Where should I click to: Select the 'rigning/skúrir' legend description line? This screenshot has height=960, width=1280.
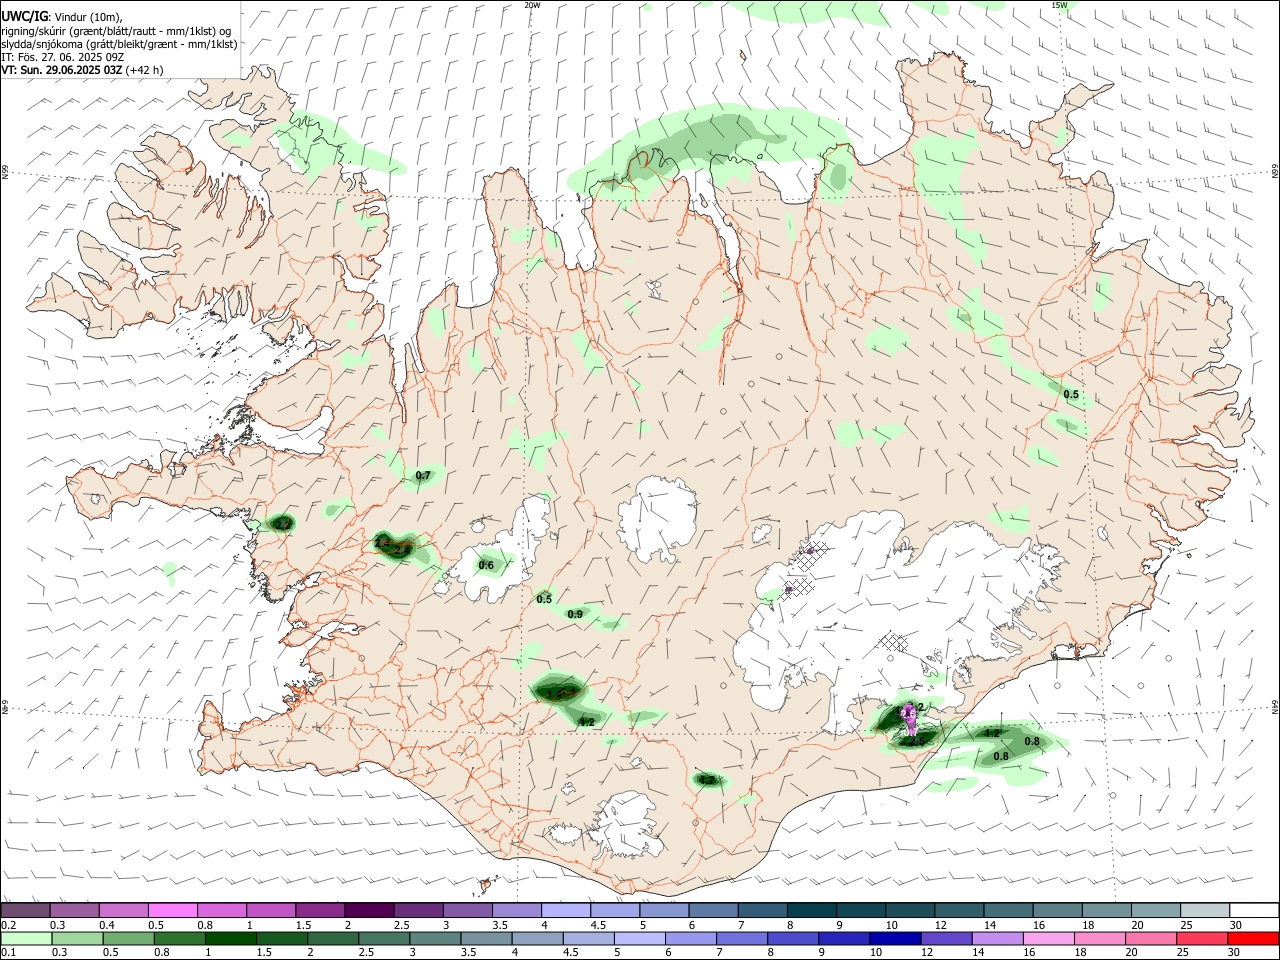[116, 31]
